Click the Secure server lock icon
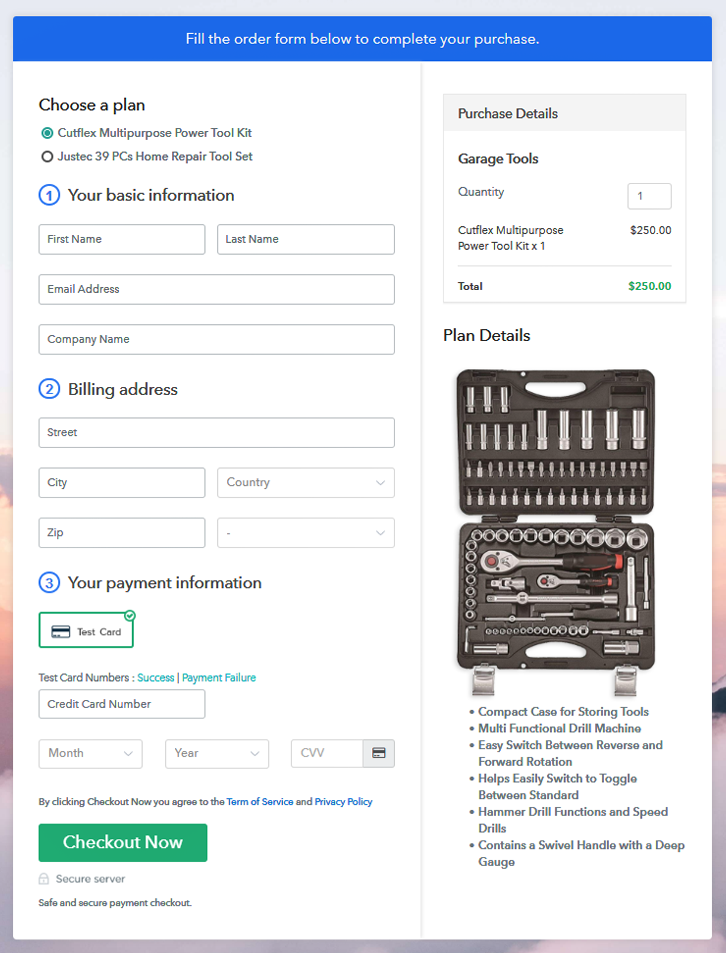 [44, 879]
